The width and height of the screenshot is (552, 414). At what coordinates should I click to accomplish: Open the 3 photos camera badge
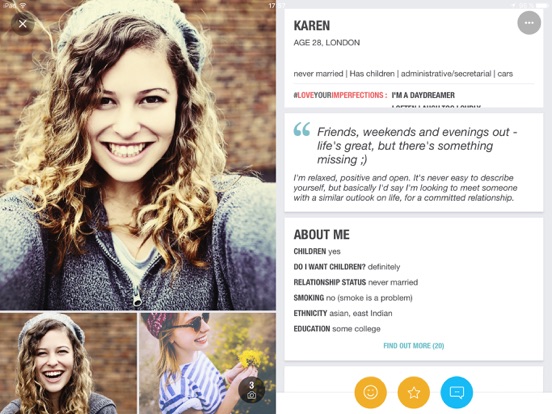(251, 390)
